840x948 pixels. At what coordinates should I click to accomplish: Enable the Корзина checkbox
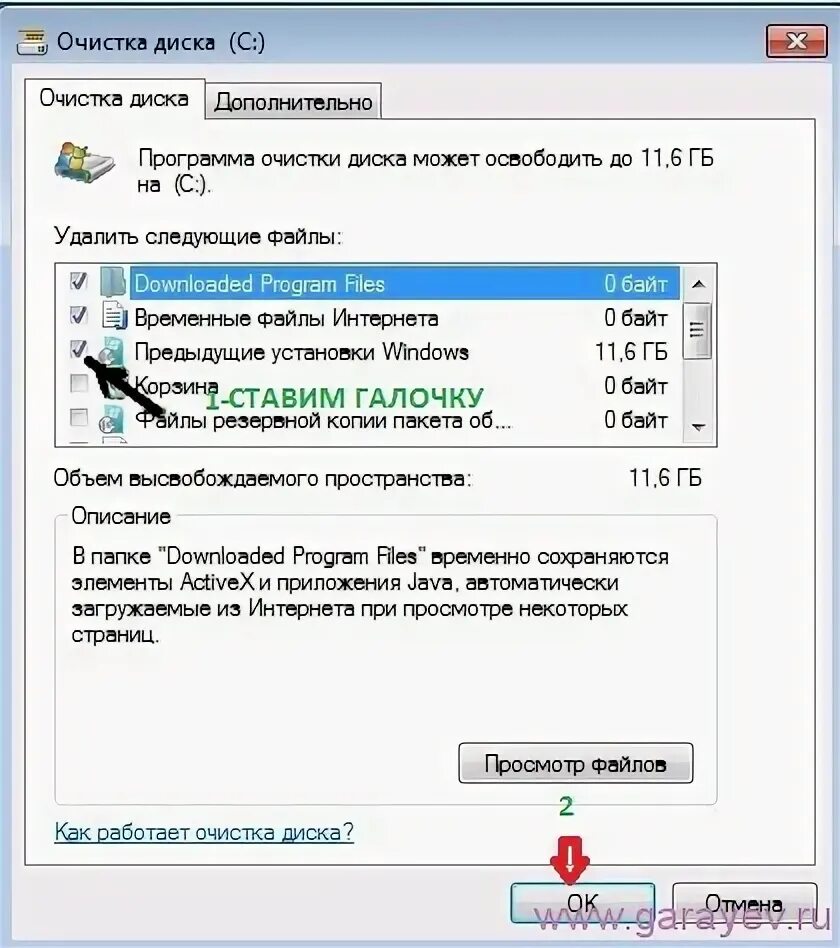click(79, 383)
